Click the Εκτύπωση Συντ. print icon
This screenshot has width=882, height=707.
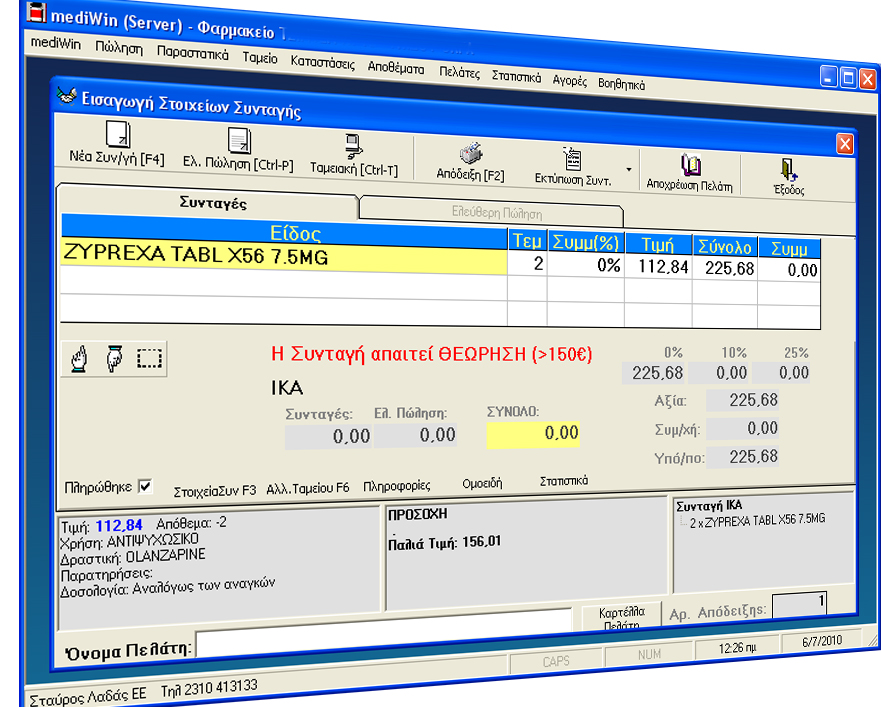(572, 159)
